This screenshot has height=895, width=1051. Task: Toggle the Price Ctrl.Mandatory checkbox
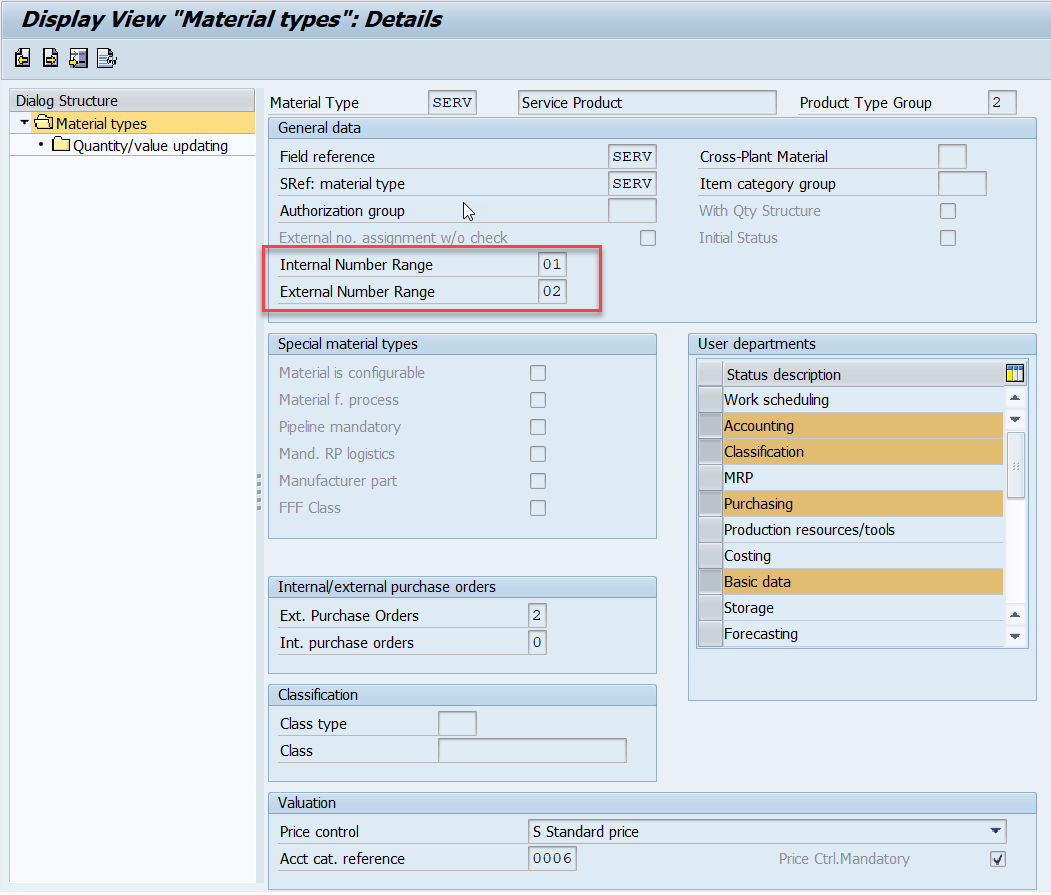[x=997, y=859]
